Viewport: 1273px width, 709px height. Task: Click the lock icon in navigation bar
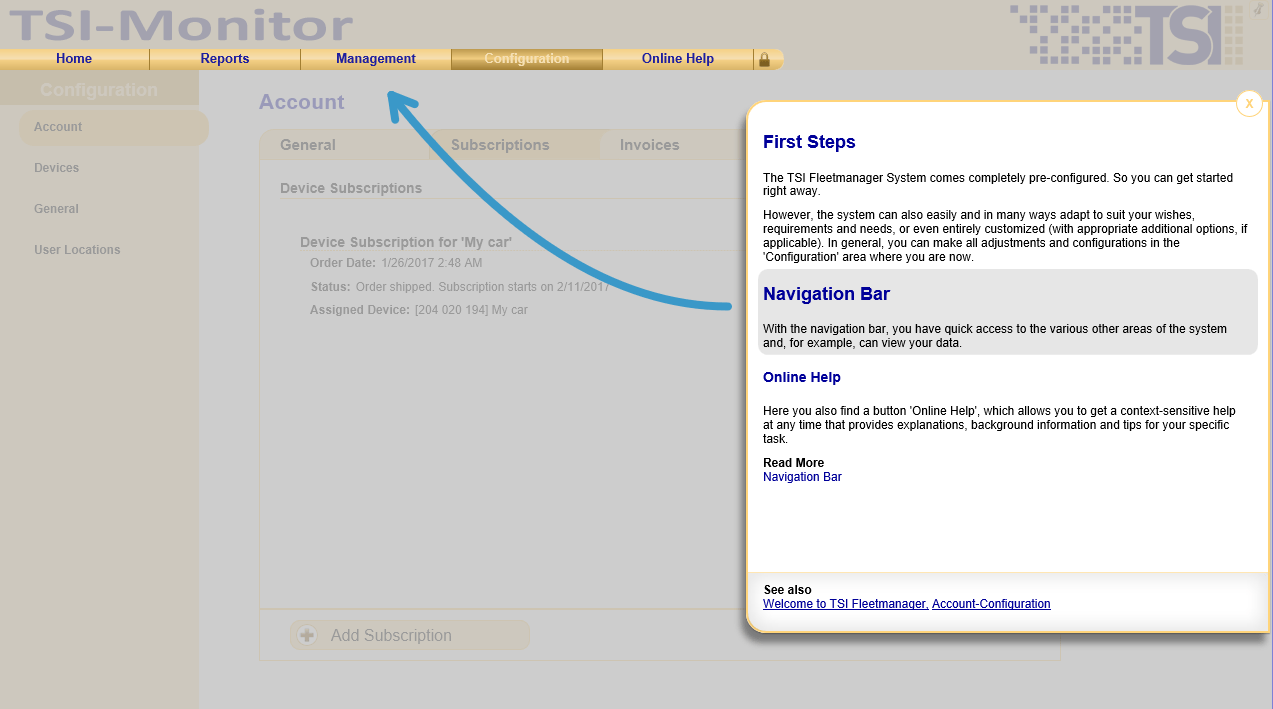[x=765, y=59]
